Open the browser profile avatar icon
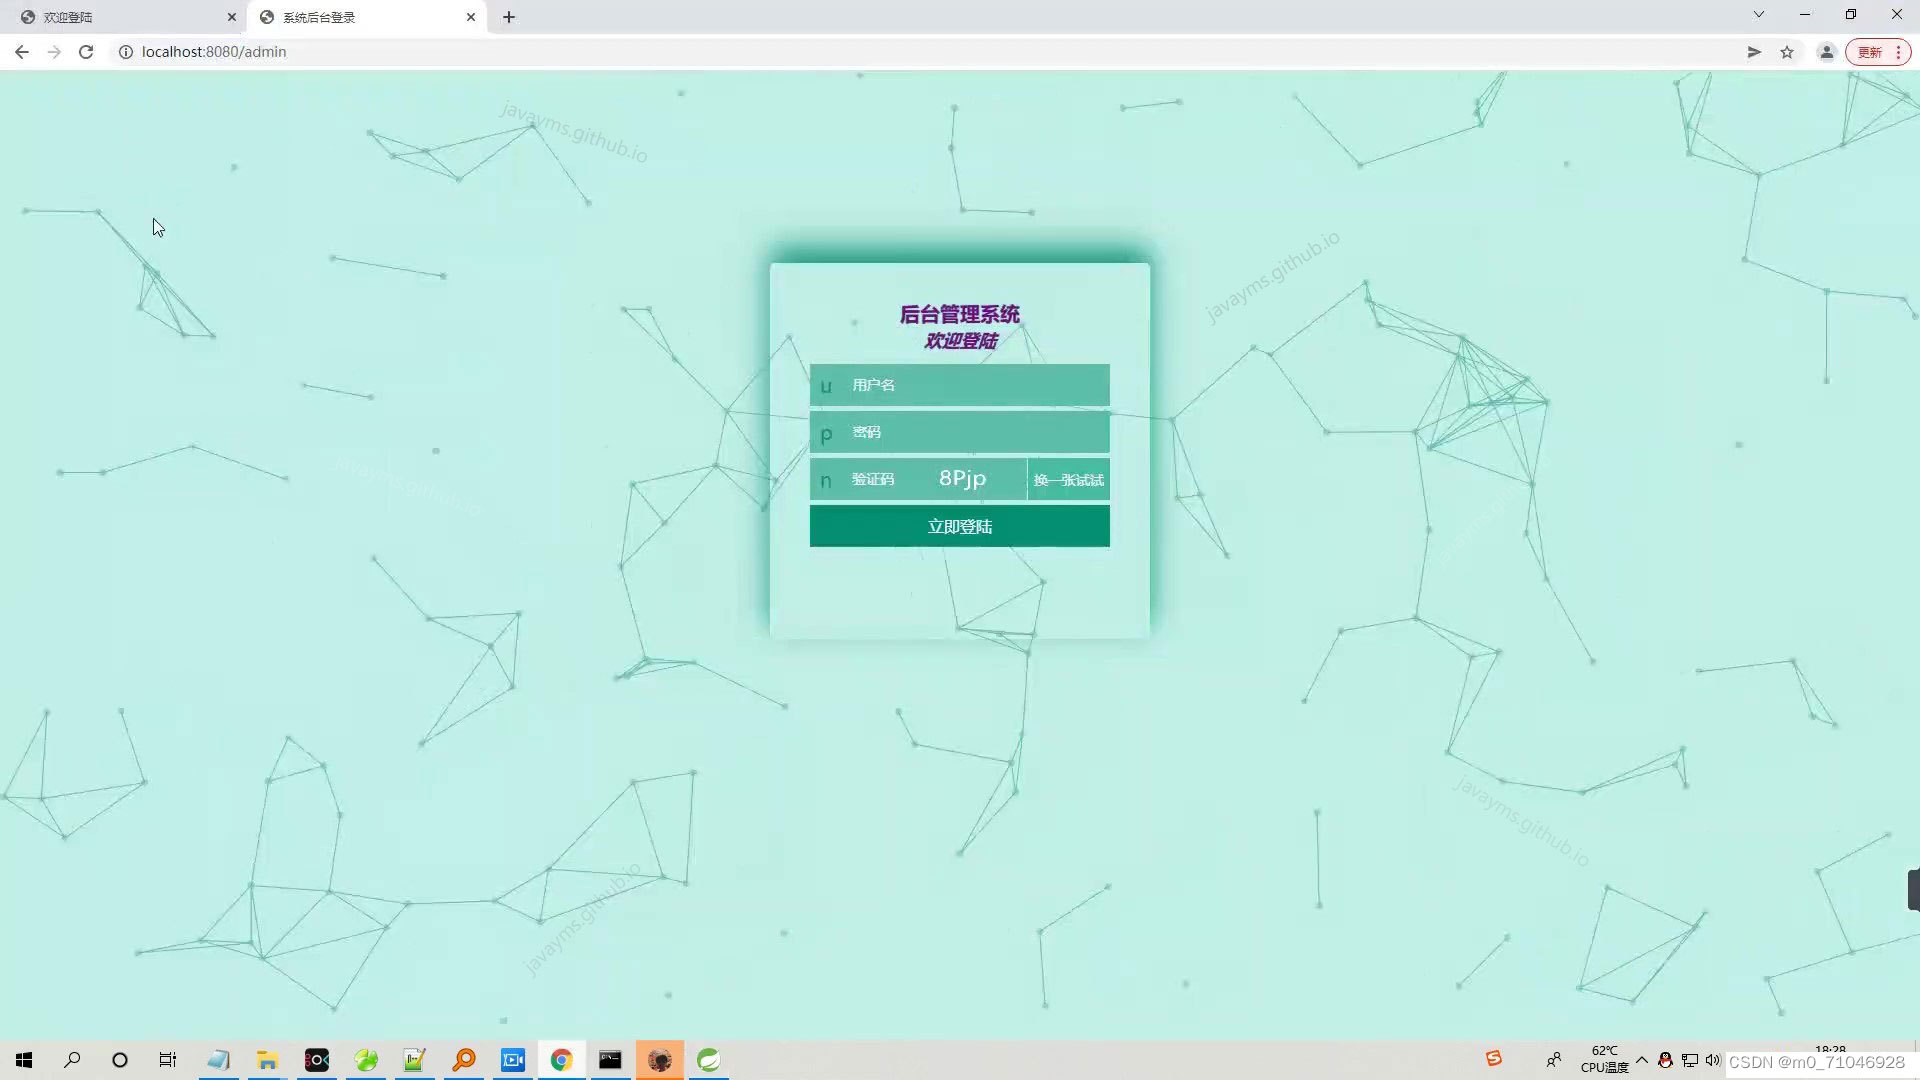 point(1826,52)
